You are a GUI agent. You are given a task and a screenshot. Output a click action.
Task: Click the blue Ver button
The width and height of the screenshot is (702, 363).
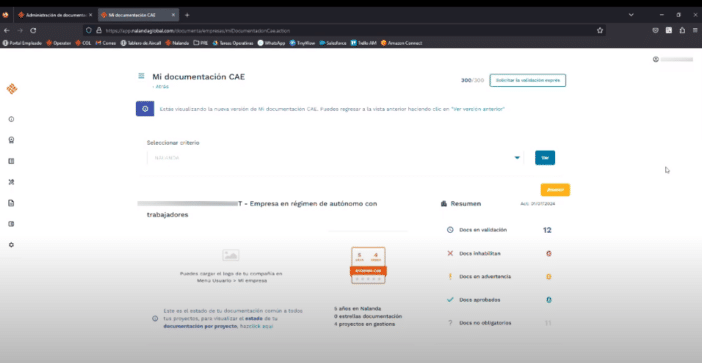pyautogui.click(x=545, y=158)
